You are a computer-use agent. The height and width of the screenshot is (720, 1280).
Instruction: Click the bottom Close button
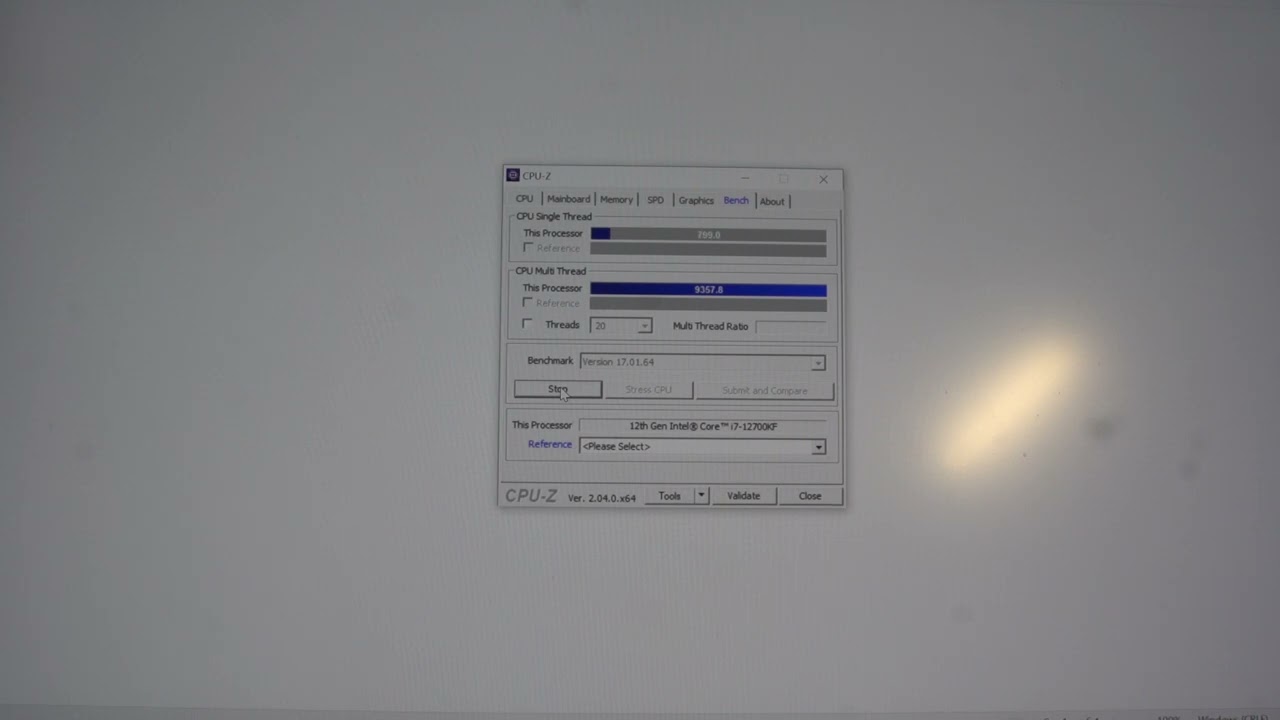[810, 496]
